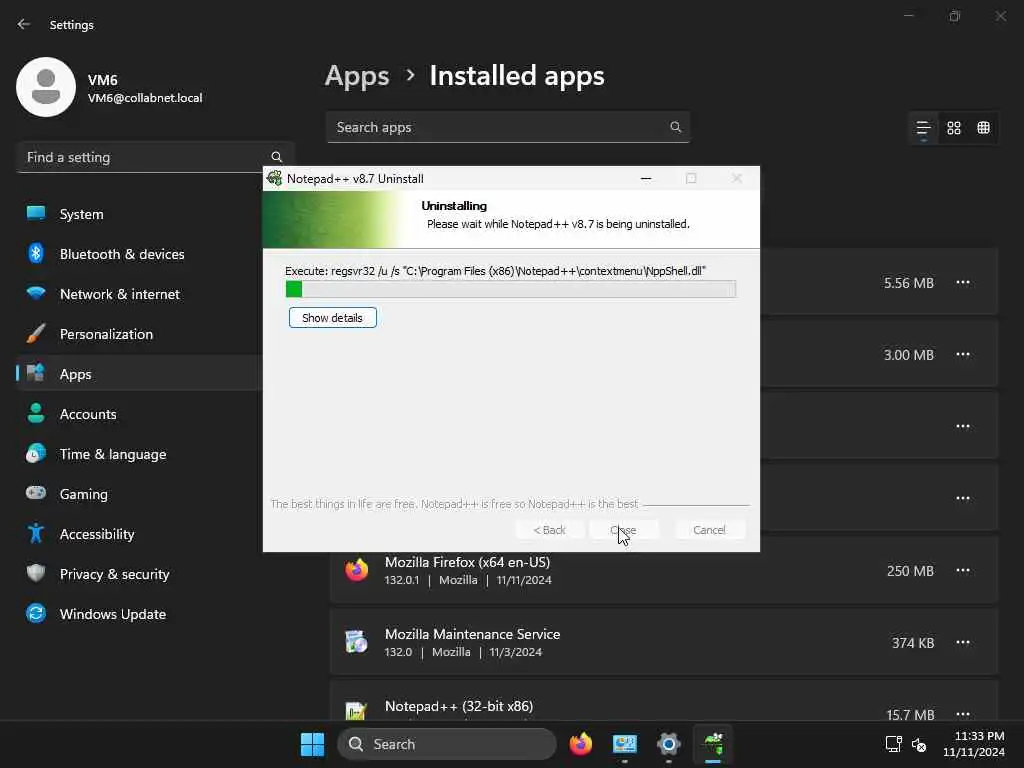Open Notepad++ uninstaller taskbar icon
Image resolution: width=1024 pixels, height=768 pixels.
(713, 744)
